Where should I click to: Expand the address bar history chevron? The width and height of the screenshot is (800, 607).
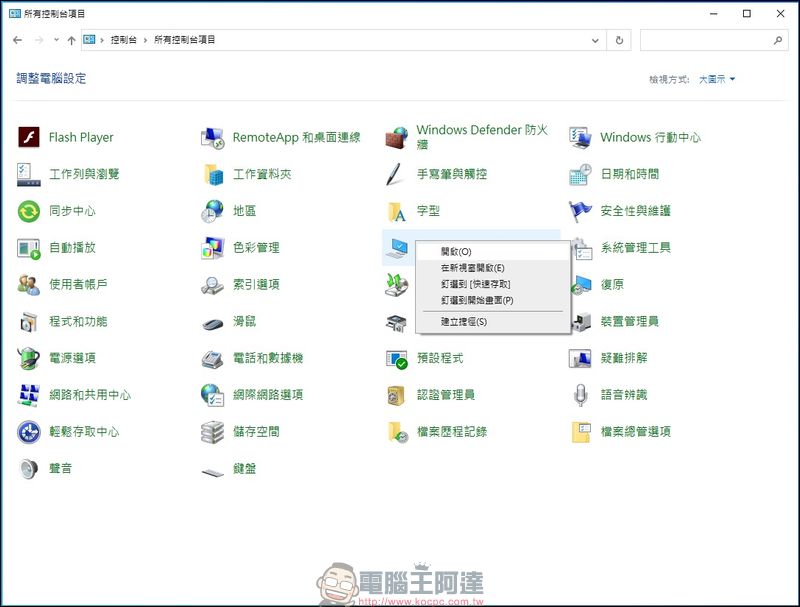(595, 40)
